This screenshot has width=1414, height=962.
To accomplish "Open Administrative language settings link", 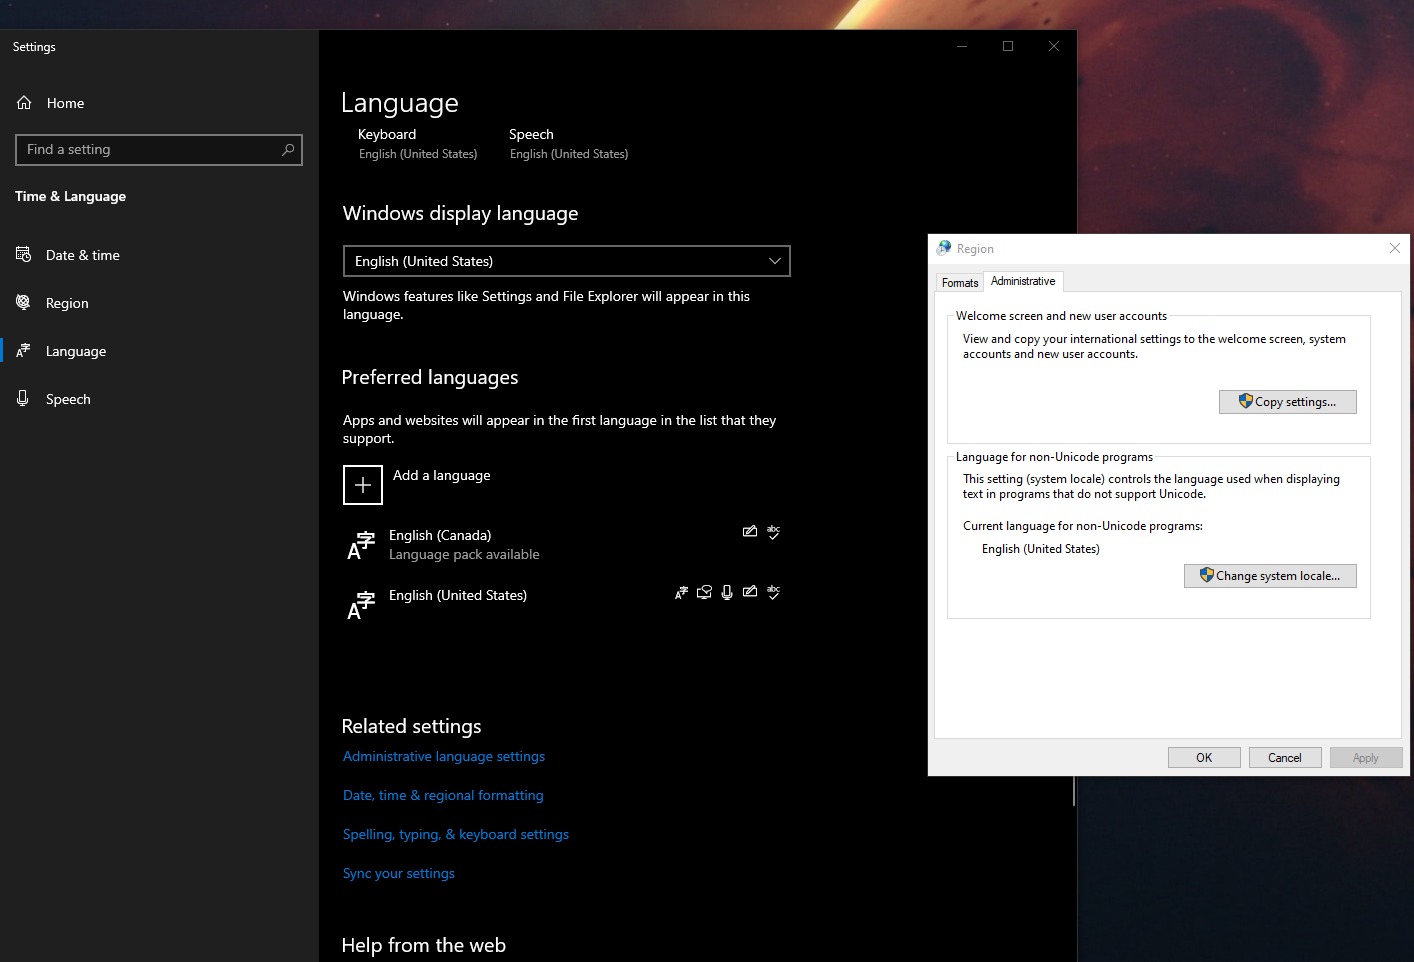I will coord(444,757).
